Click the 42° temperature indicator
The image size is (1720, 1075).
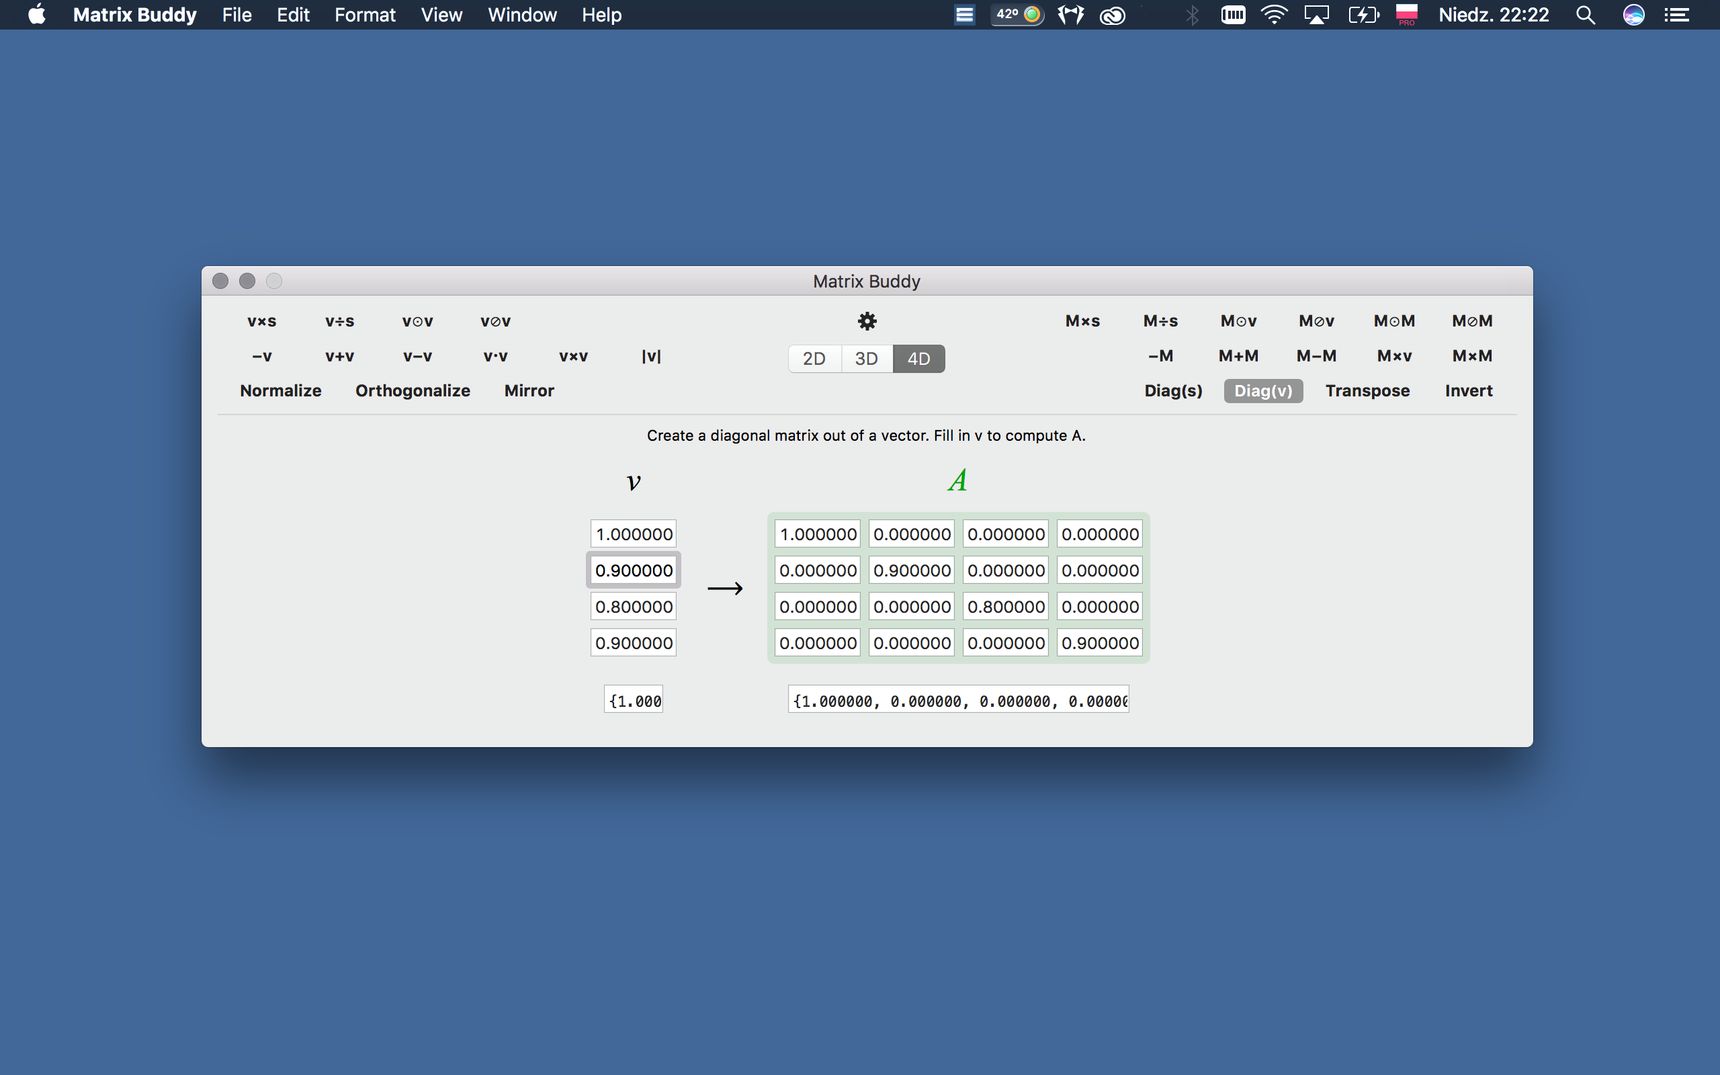click(x=1018, y=14)
